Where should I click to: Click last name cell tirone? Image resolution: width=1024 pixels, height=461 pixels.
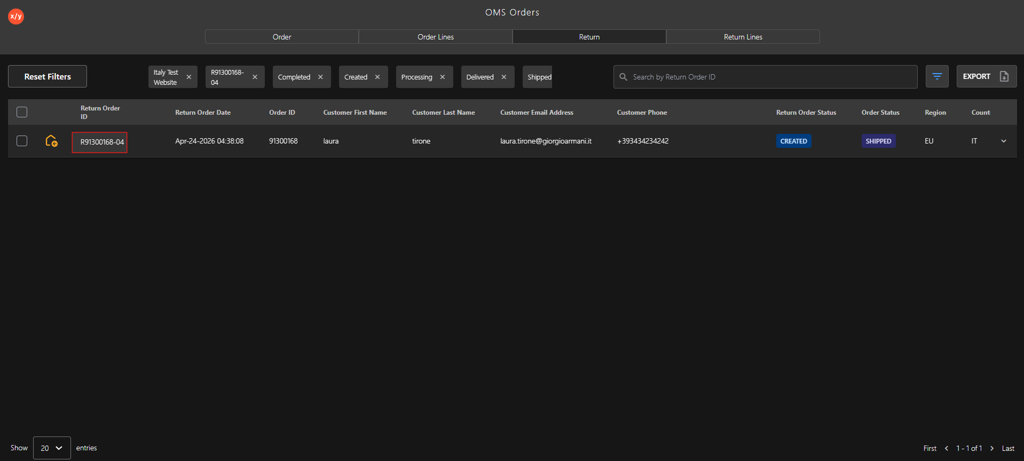pyautogui.click(x=422, y=141)
